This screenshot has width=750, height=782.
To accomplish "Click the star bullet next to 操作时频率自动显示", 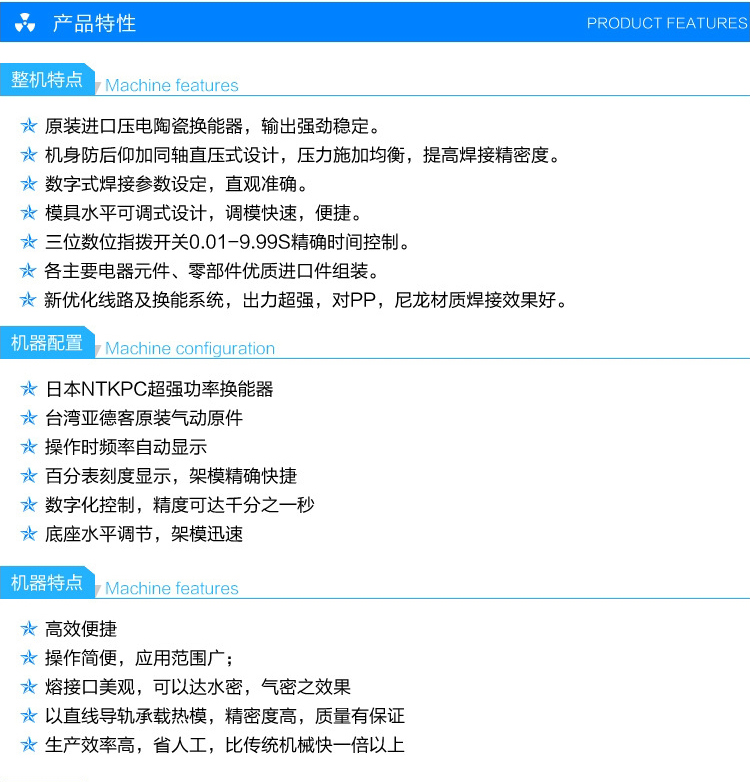I will click(28, 448).
